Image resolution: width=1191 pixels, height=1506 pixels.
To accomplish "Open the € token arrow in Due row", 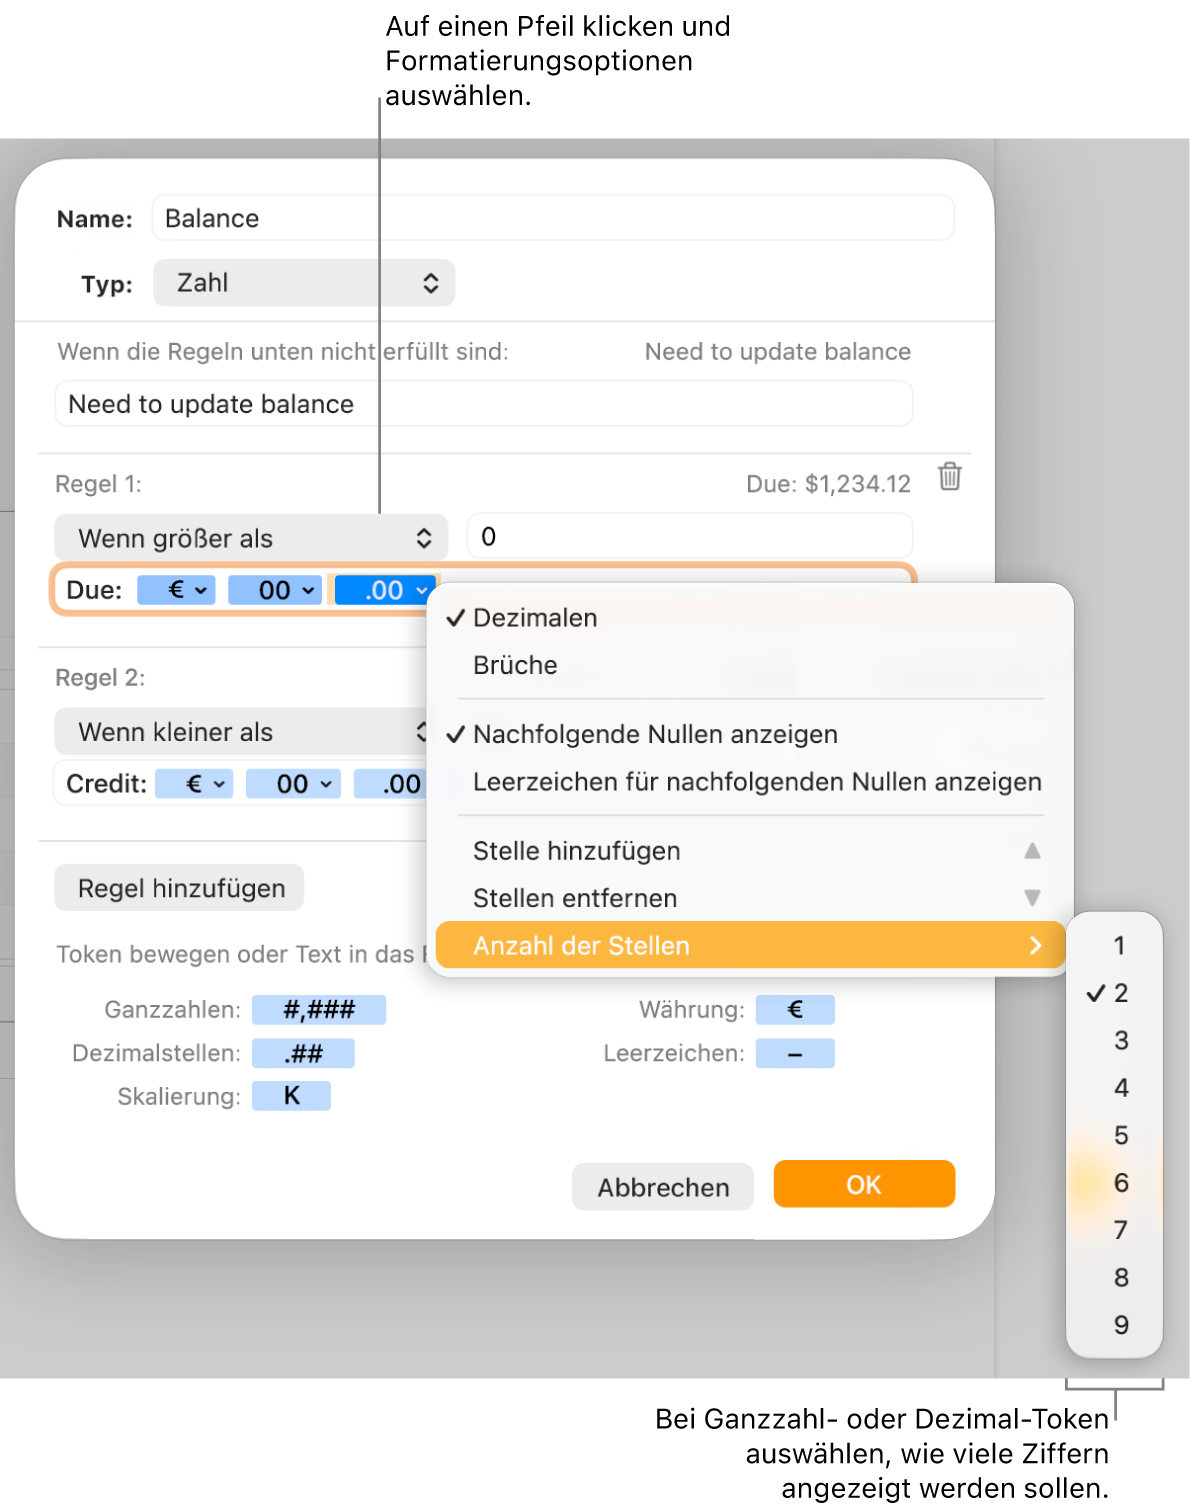I will tap(201, 590).
